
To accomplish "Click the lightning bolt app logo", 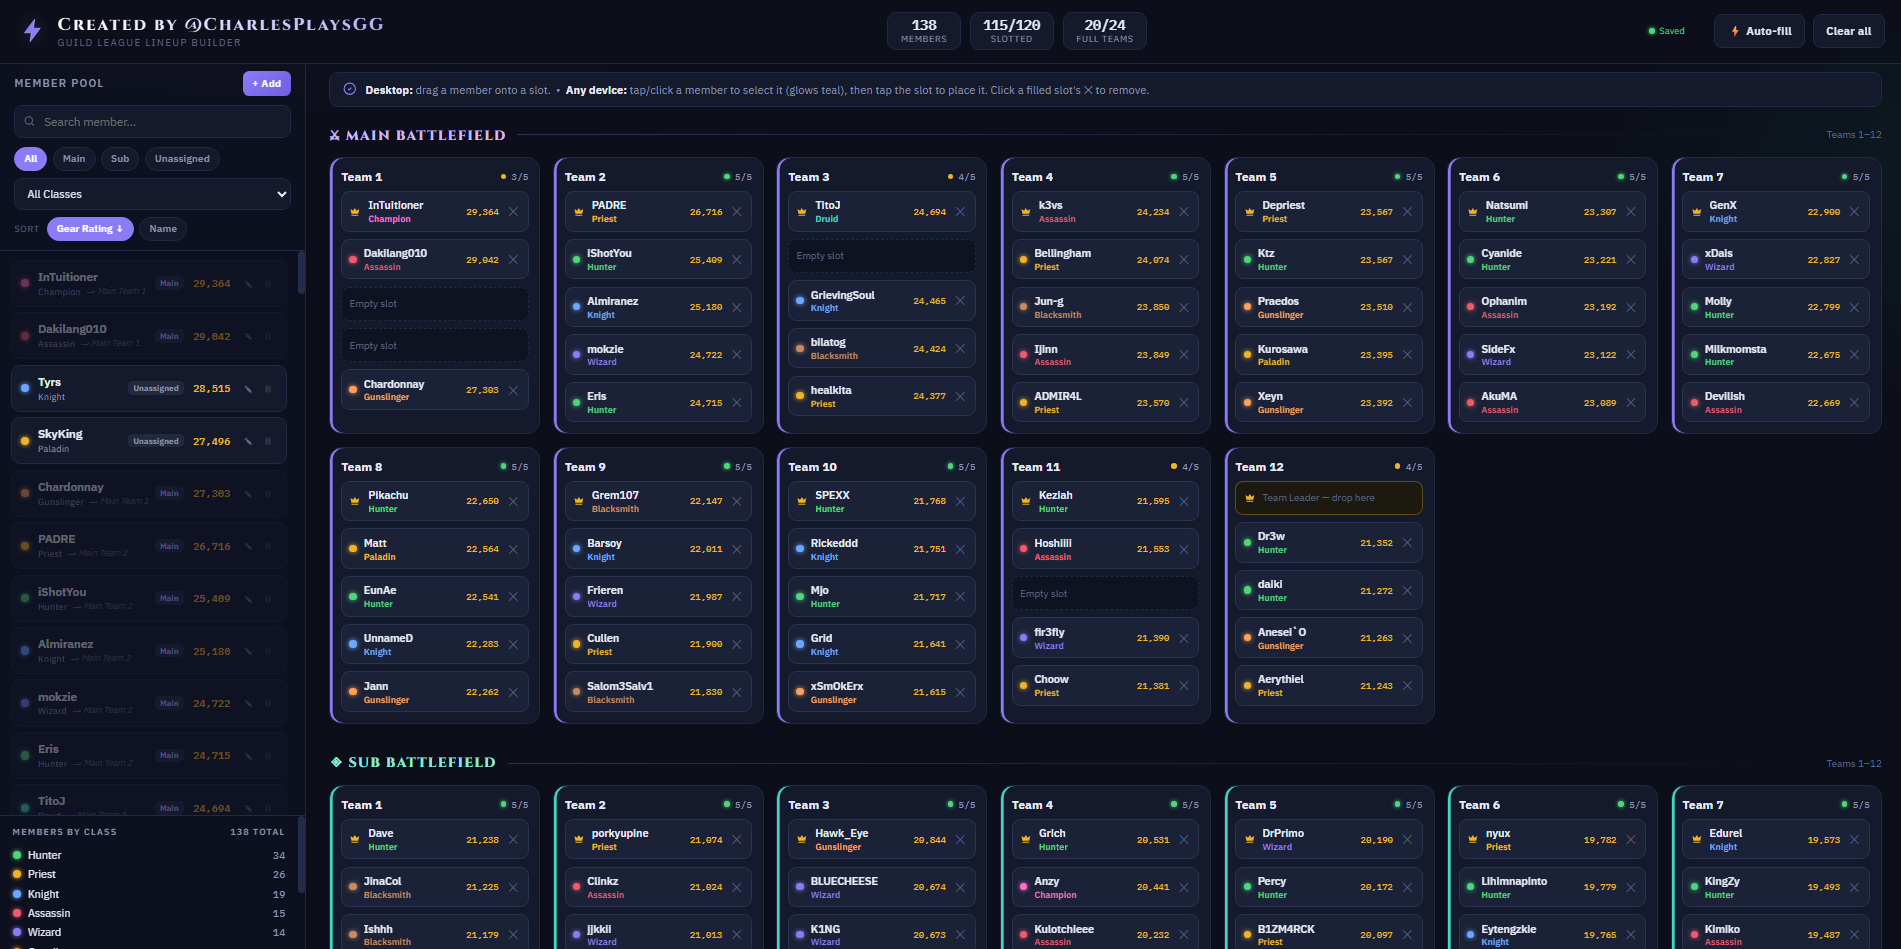I will point(32,31).
